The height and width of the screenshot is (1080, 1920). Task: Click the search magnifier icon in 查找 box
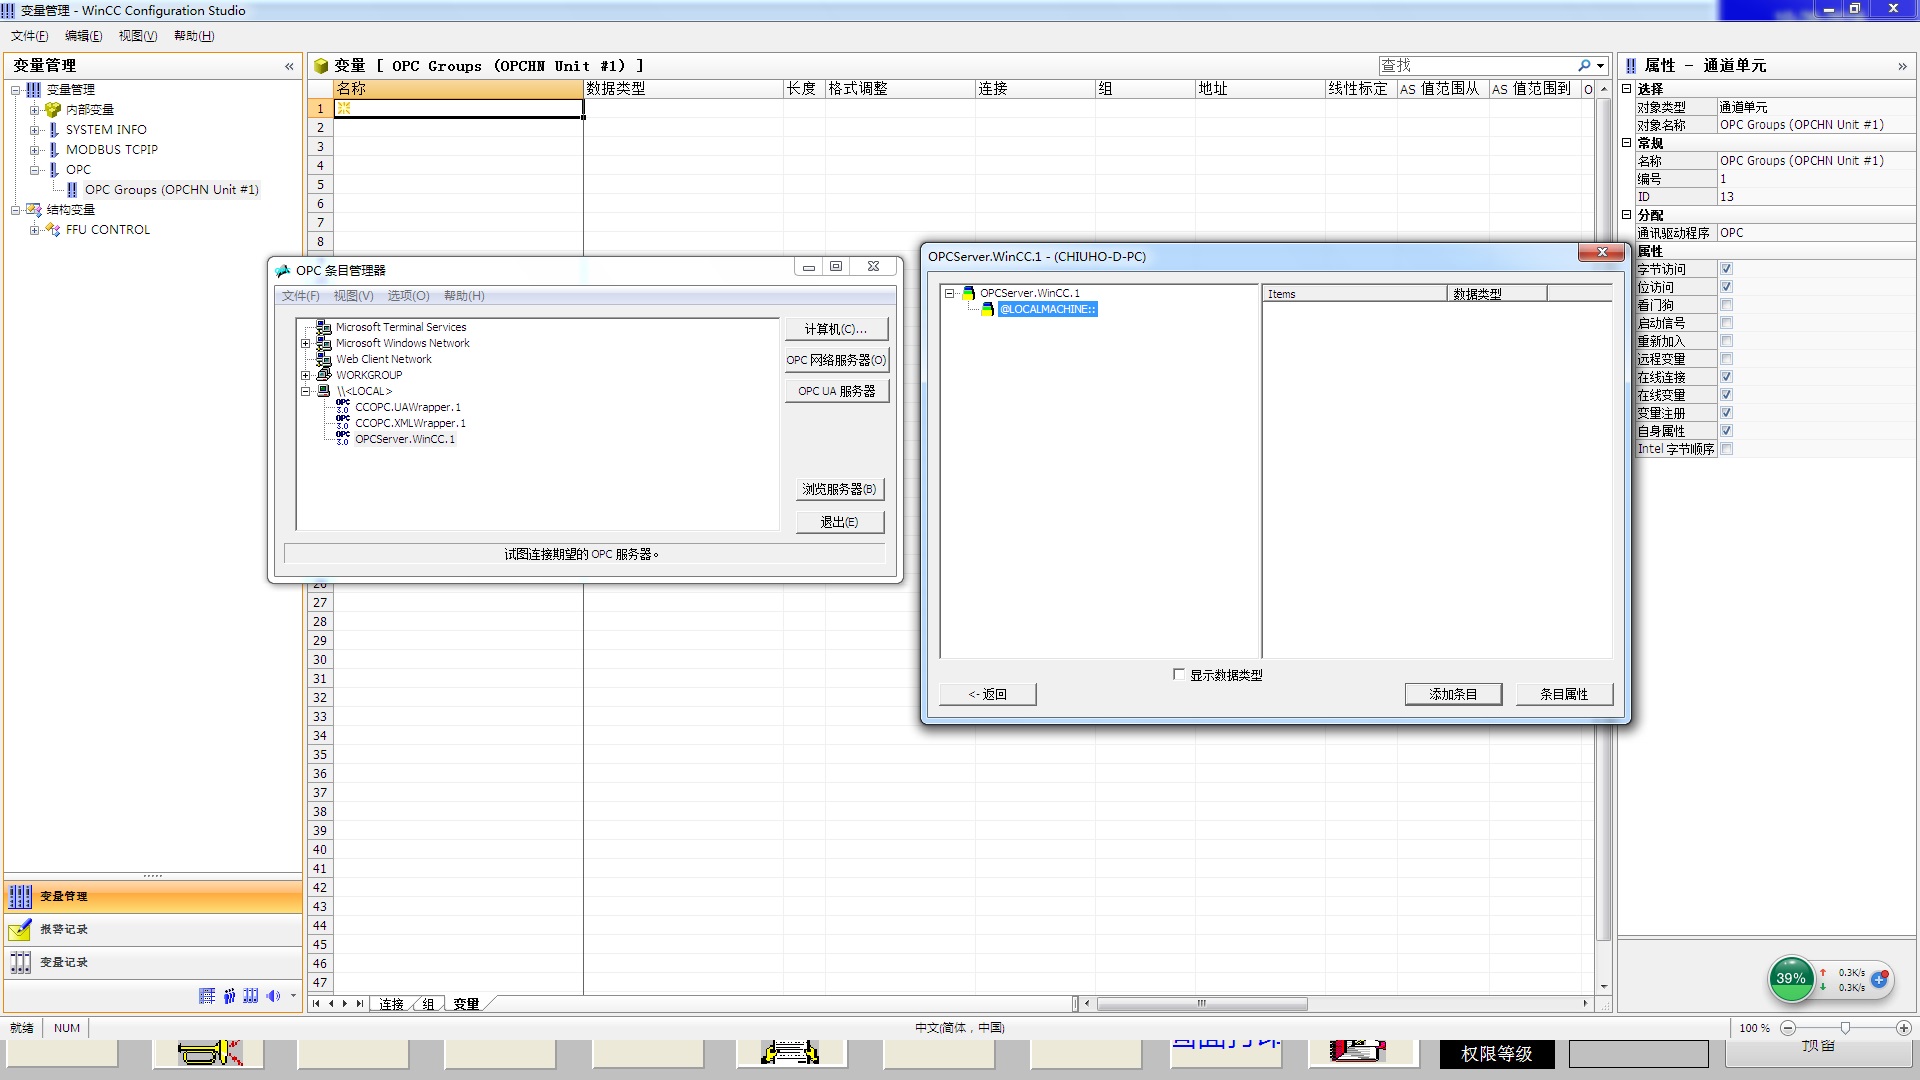[x=1584, y=66]
